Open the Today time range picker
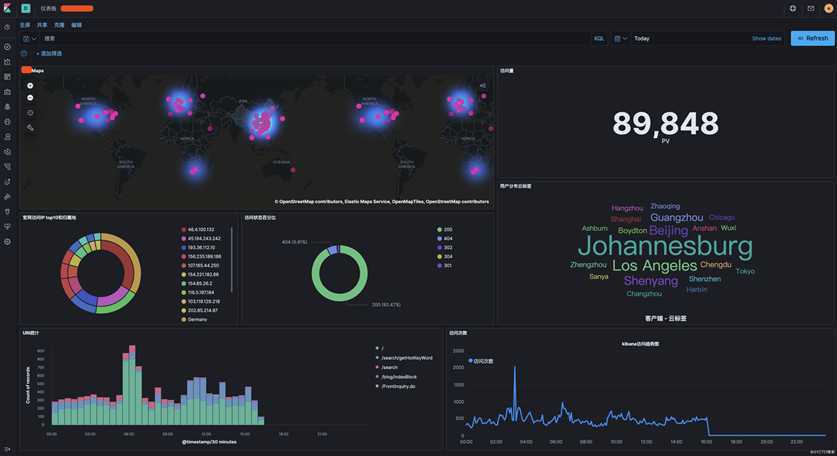Screen dimensions: 837x456 (x=642, y=38)
